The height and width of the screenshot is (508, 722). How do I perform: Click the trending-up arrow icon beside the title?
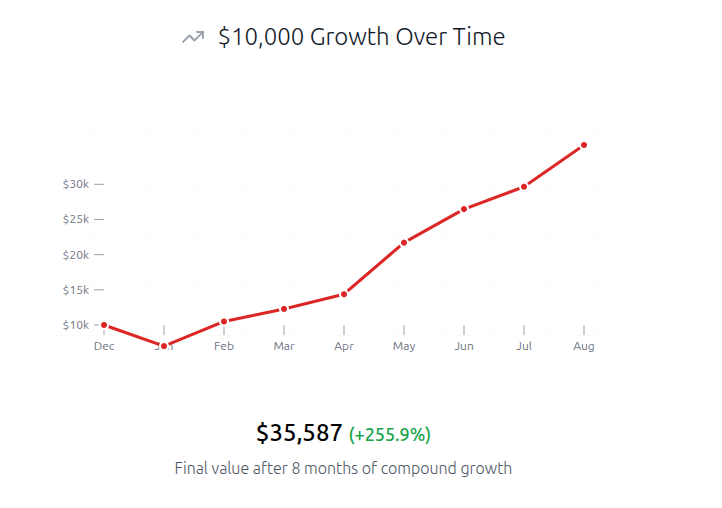click(192, 38)
